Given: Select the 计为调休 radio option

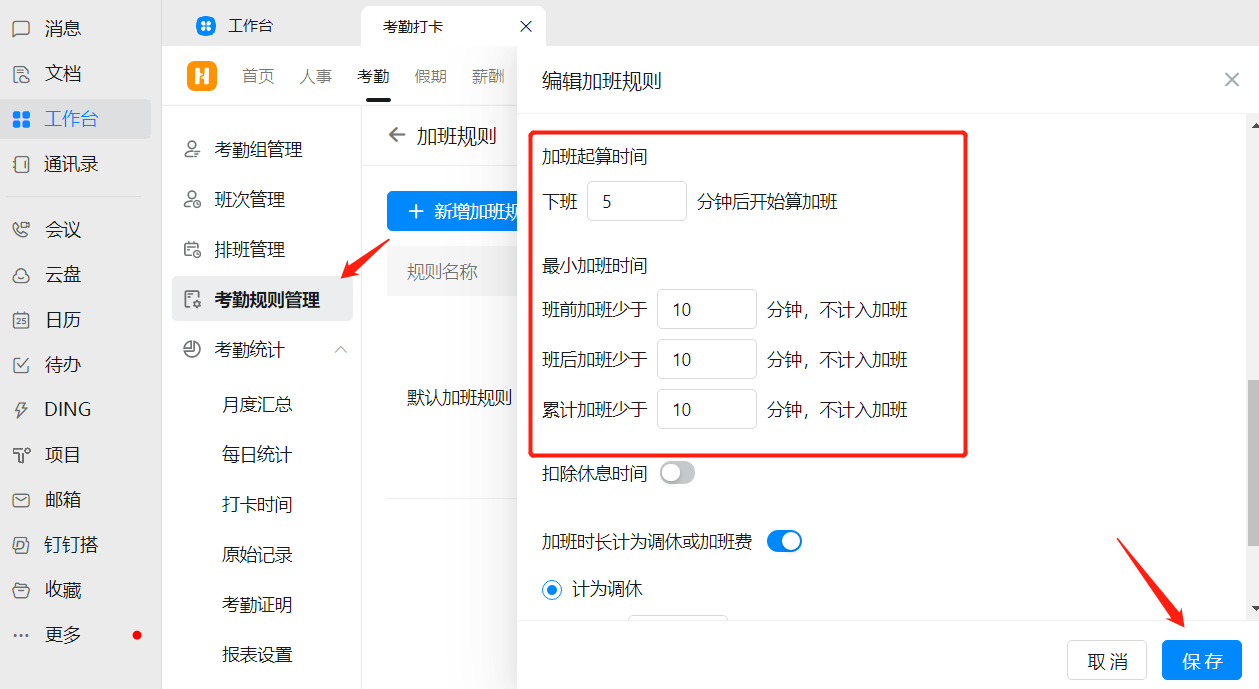Looking at the screenshot, I should 551,589.
